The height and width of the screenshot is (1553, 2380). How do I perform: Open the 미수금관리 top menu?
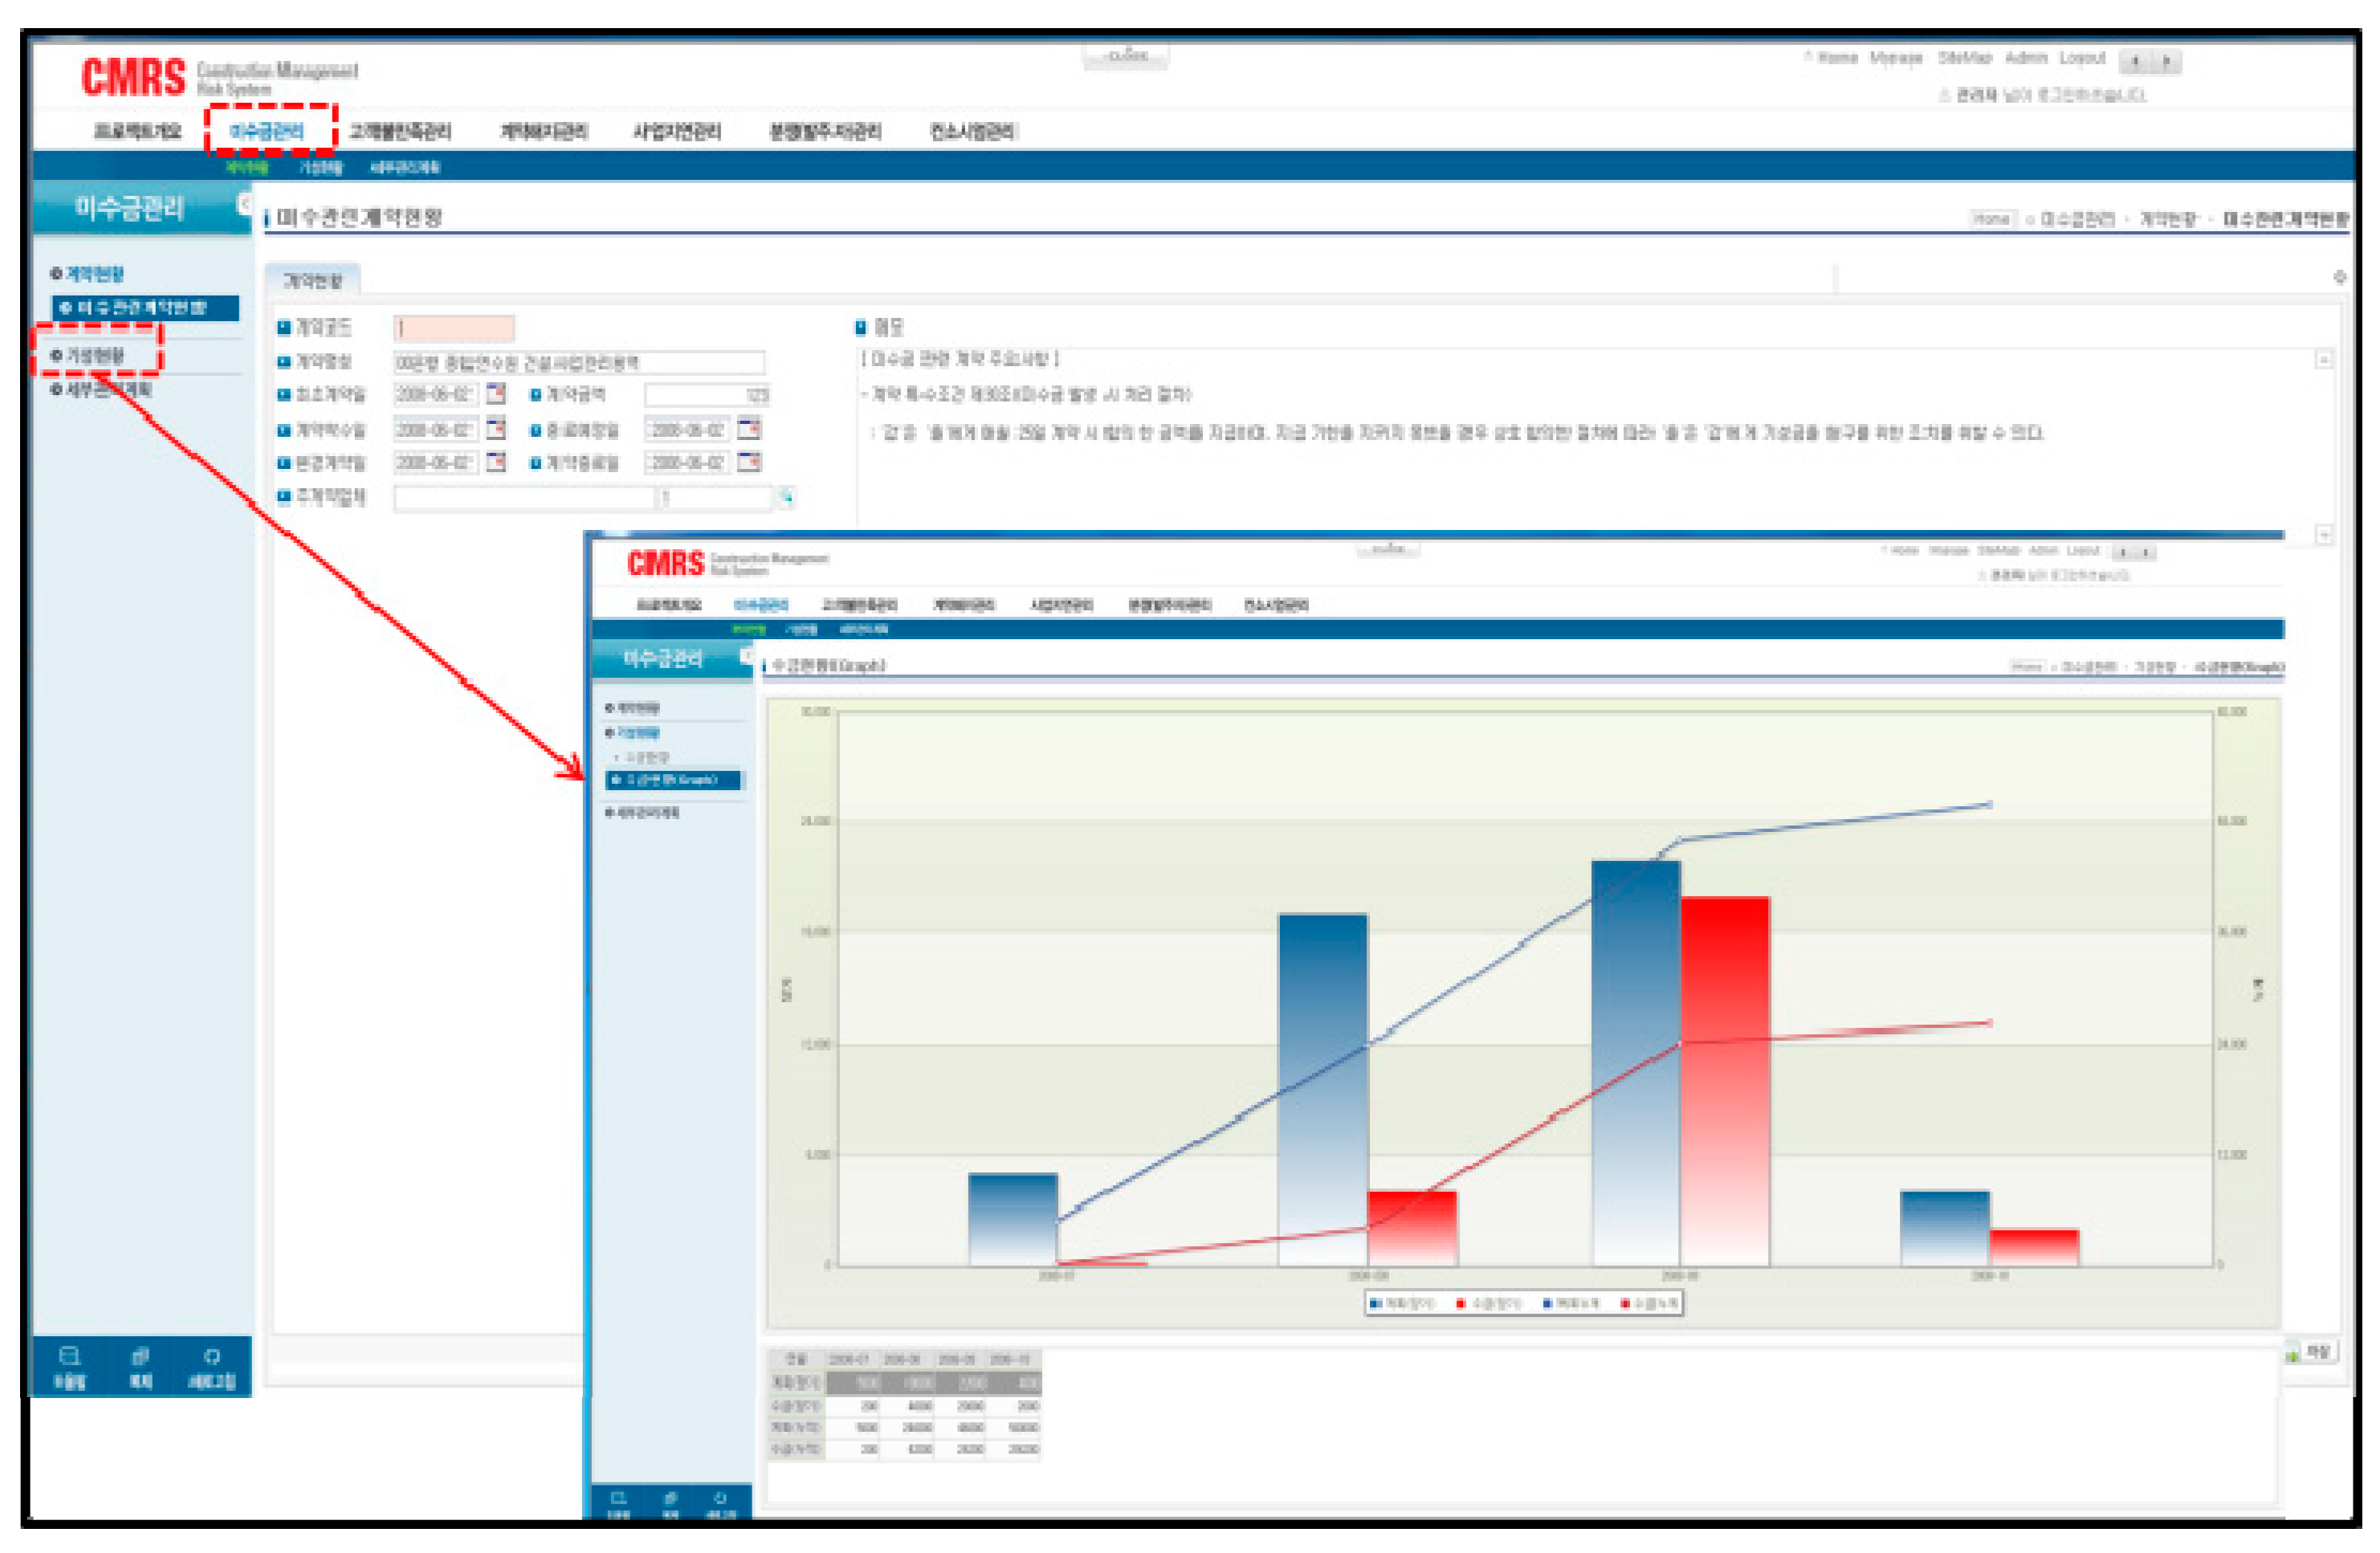pyautogui.click(x=267, y=132)
